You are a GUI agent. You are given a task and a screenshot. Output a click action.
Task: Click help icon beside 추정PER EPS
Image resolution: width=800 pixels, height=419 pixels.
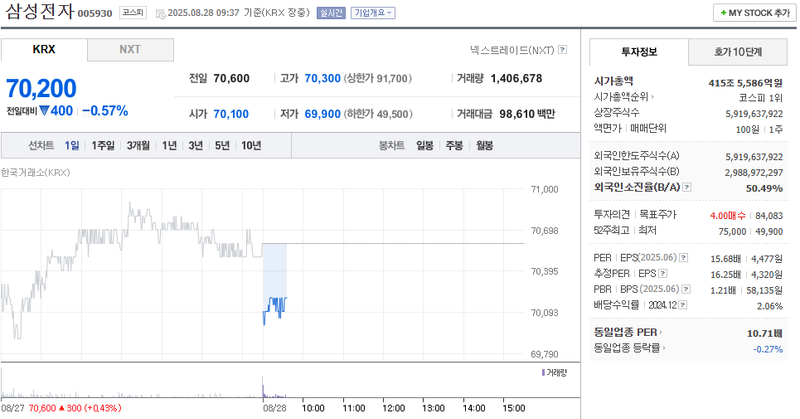(x=662, y=274)
